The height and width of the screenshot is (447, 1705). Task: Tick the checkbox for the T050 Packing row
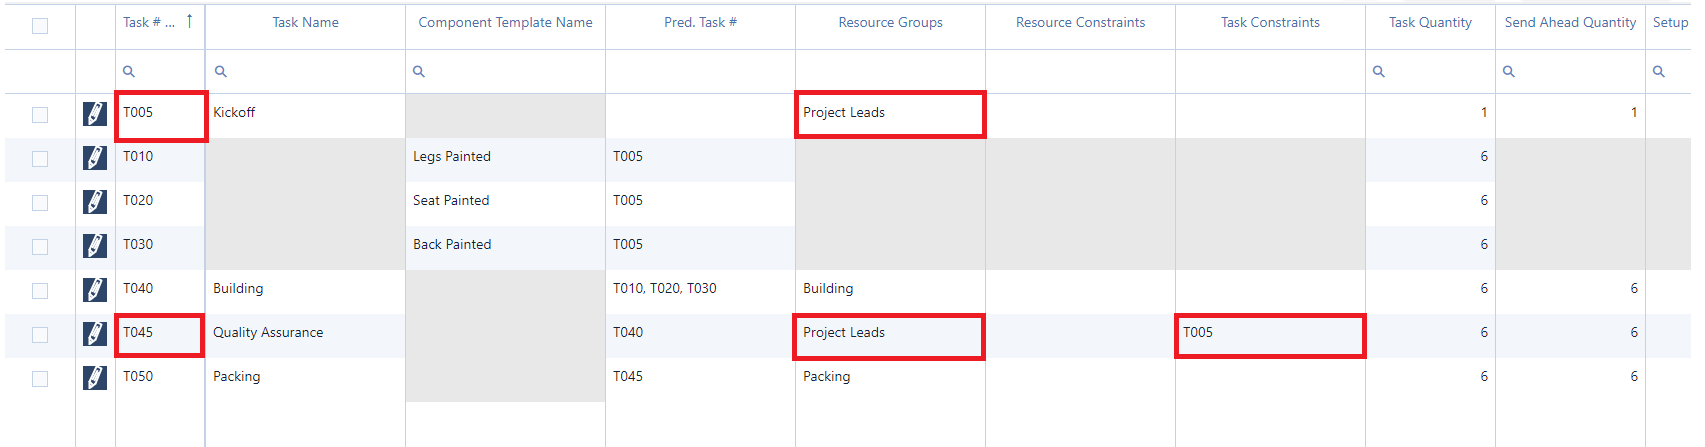click(40, 379)
